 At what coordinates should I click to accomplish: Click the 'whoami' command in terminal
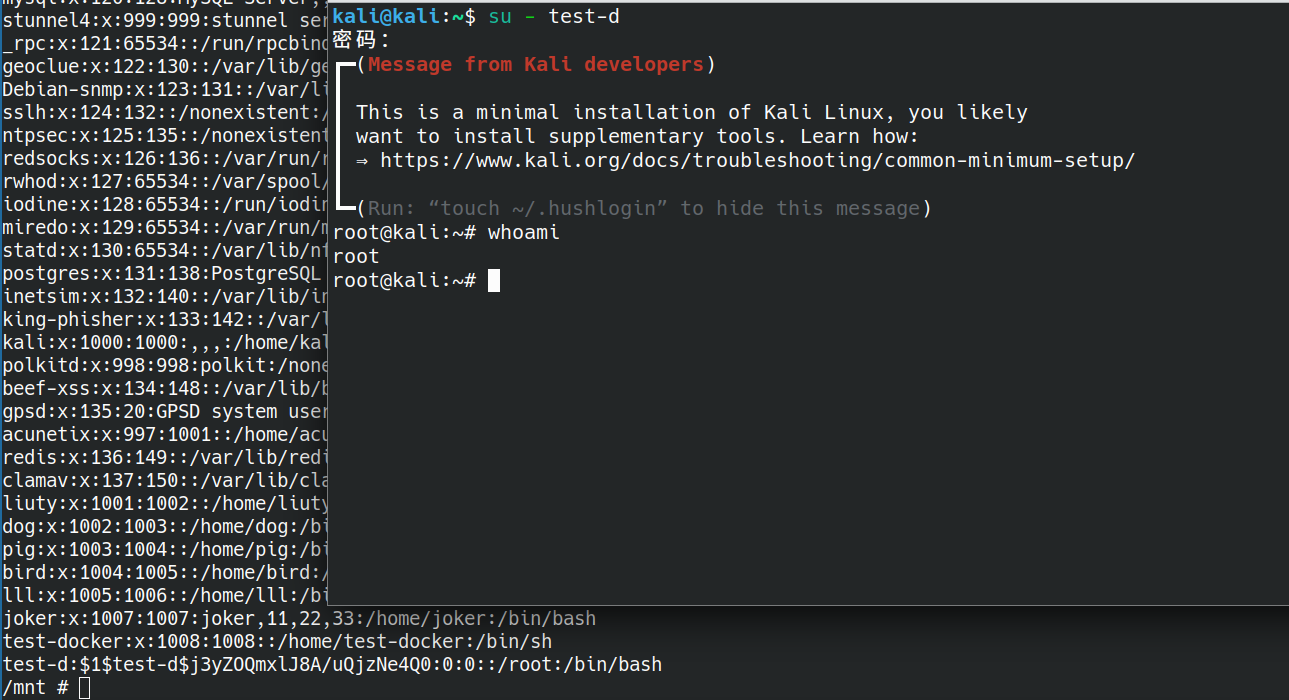coord(524,232)
